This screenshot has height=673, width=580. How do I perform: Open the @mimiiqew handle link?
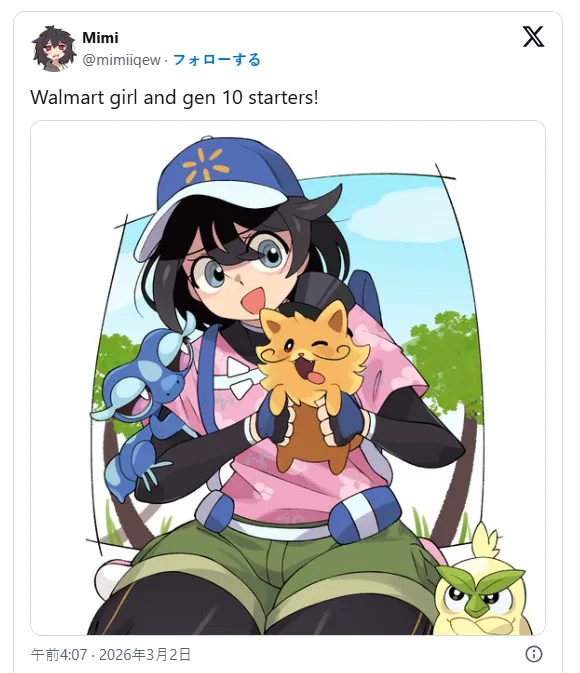(x=121, y=60)
